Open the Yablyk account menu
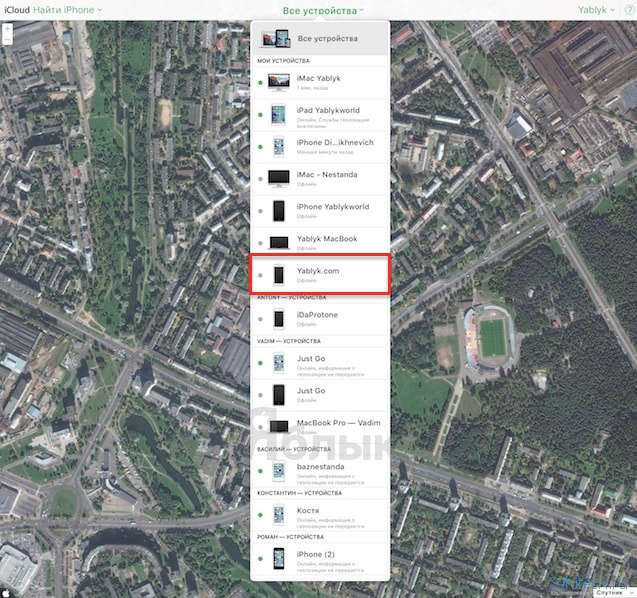Screen dimensions: 637x598 click(x=596, y=10)
